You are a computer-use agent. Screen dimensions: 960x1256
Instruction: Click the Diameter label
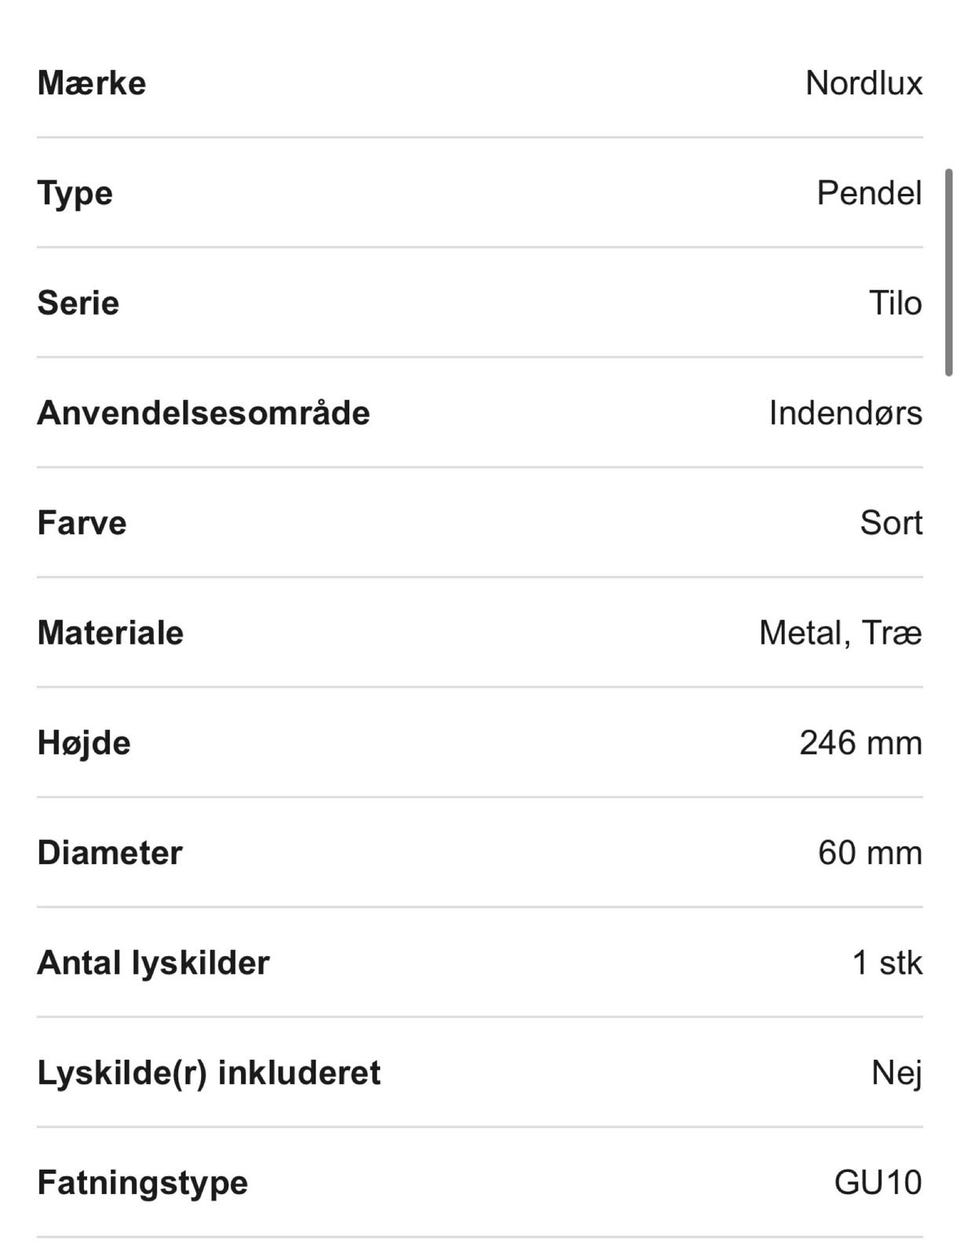[110, 853]
